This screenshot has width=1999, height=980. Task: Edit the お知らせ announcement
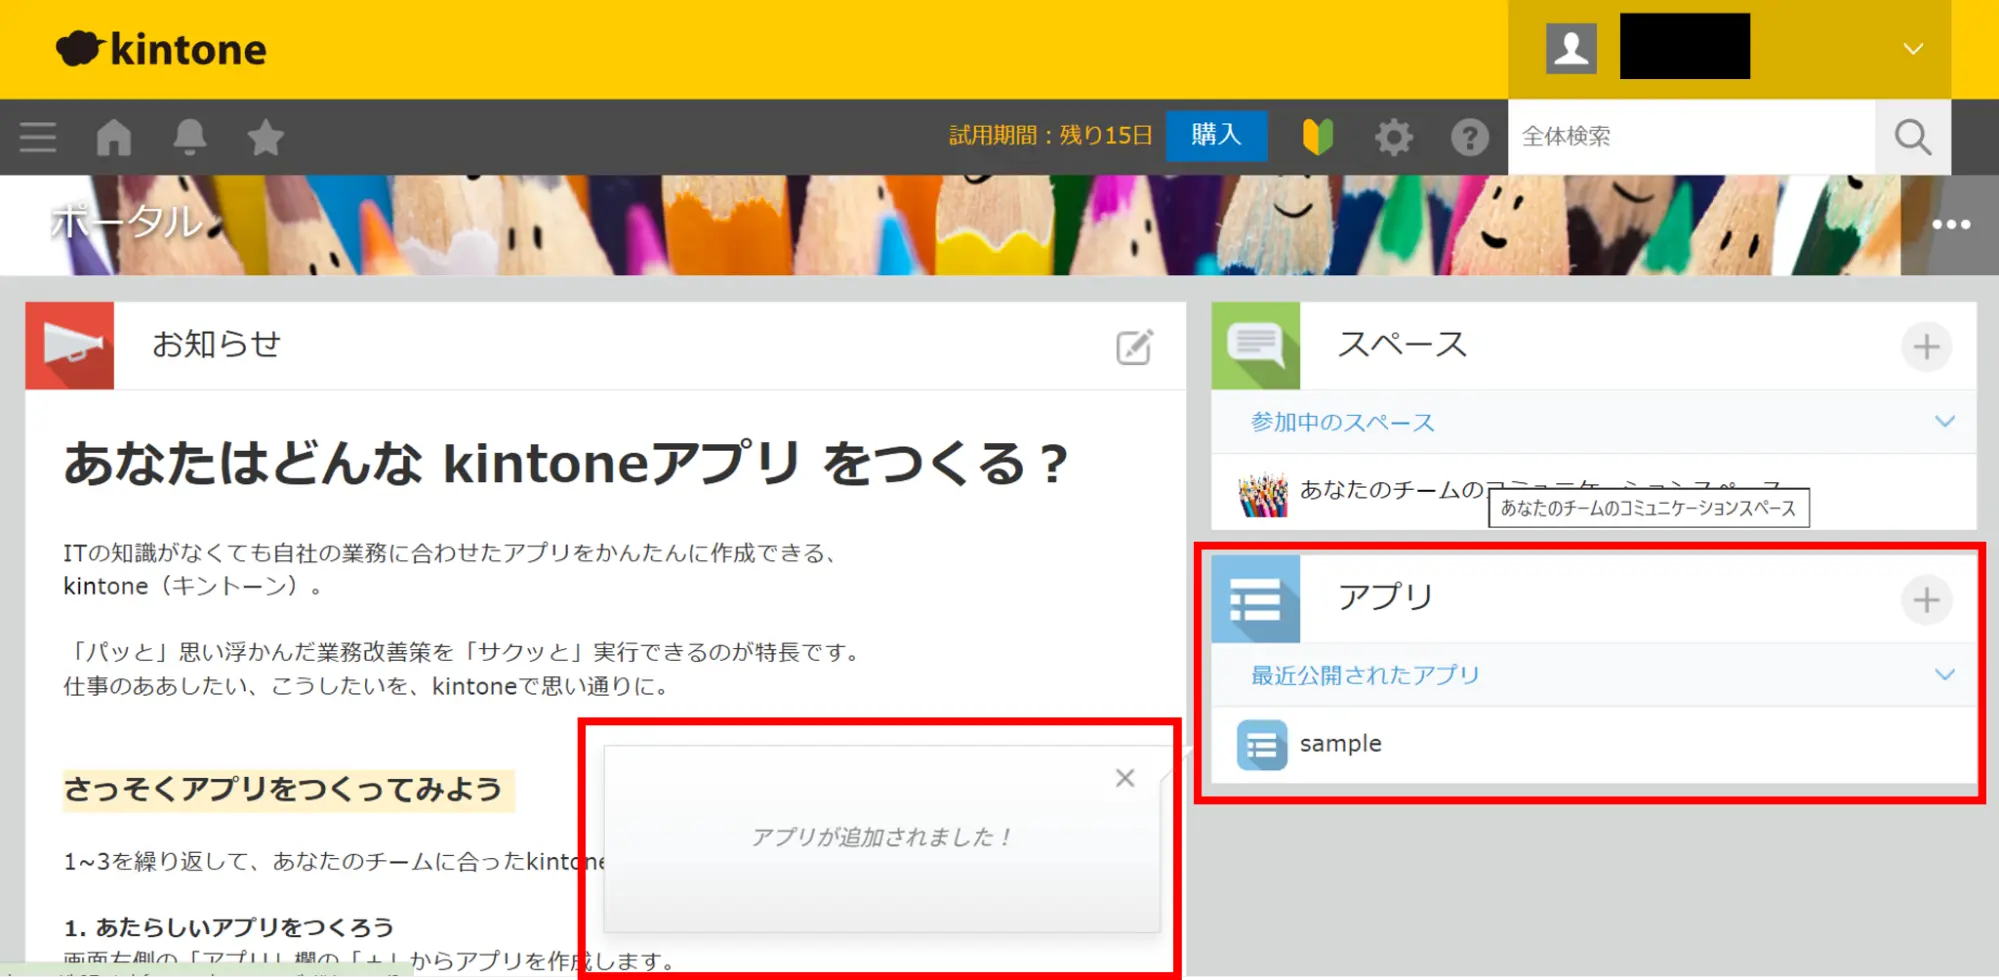(x=1134, y=347)
